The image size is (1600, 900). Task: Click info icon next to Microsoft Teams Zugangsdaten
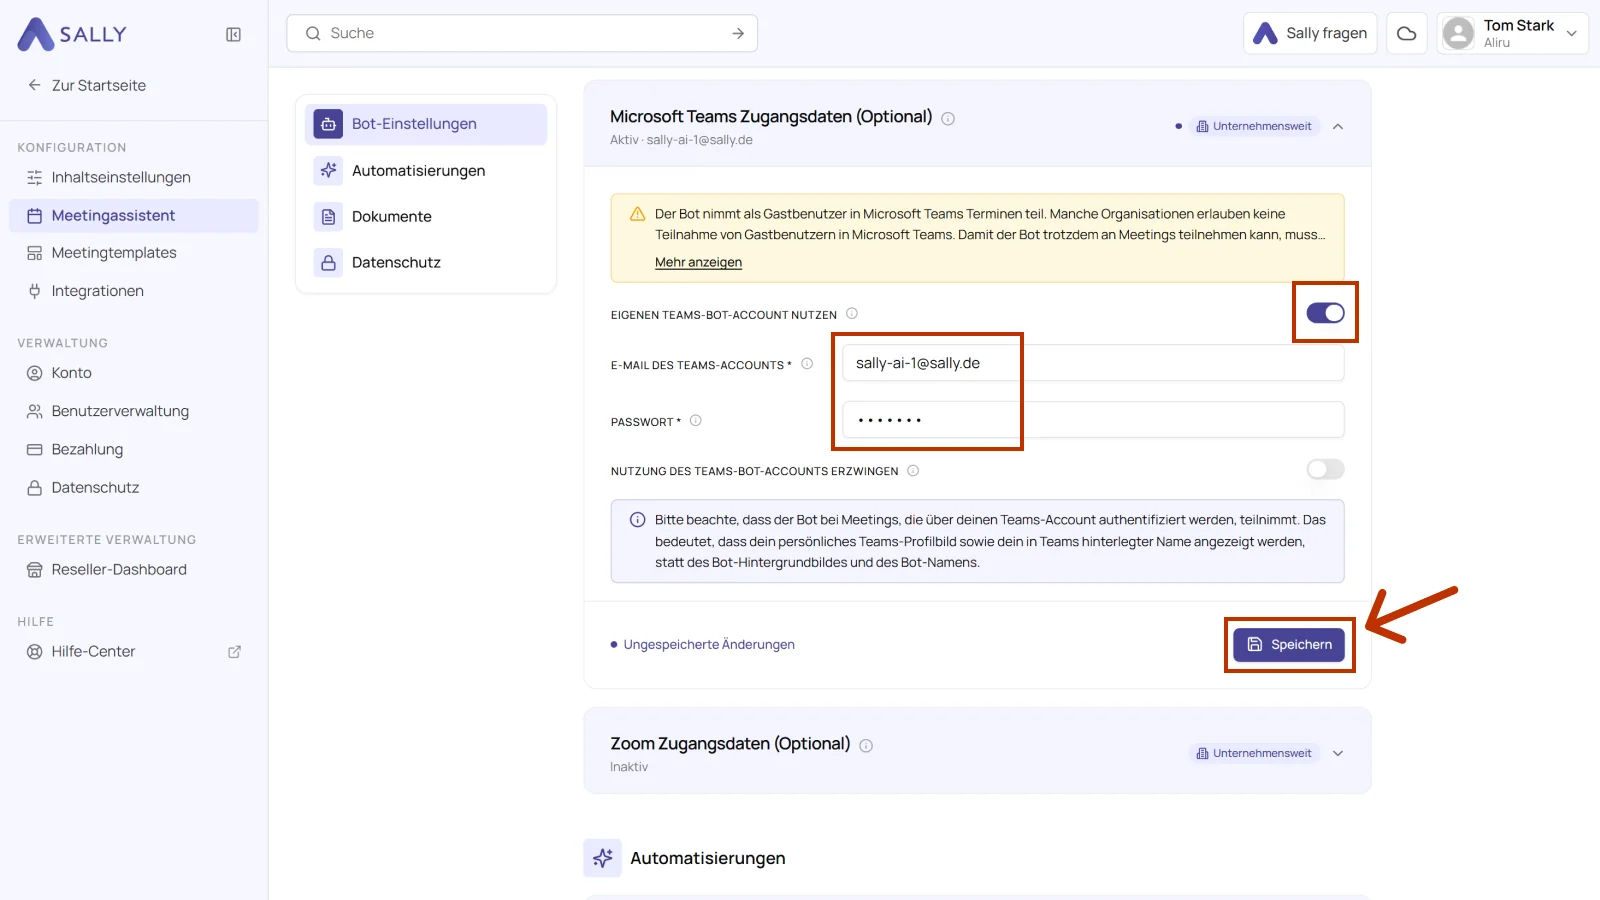(x=948, y=118)
